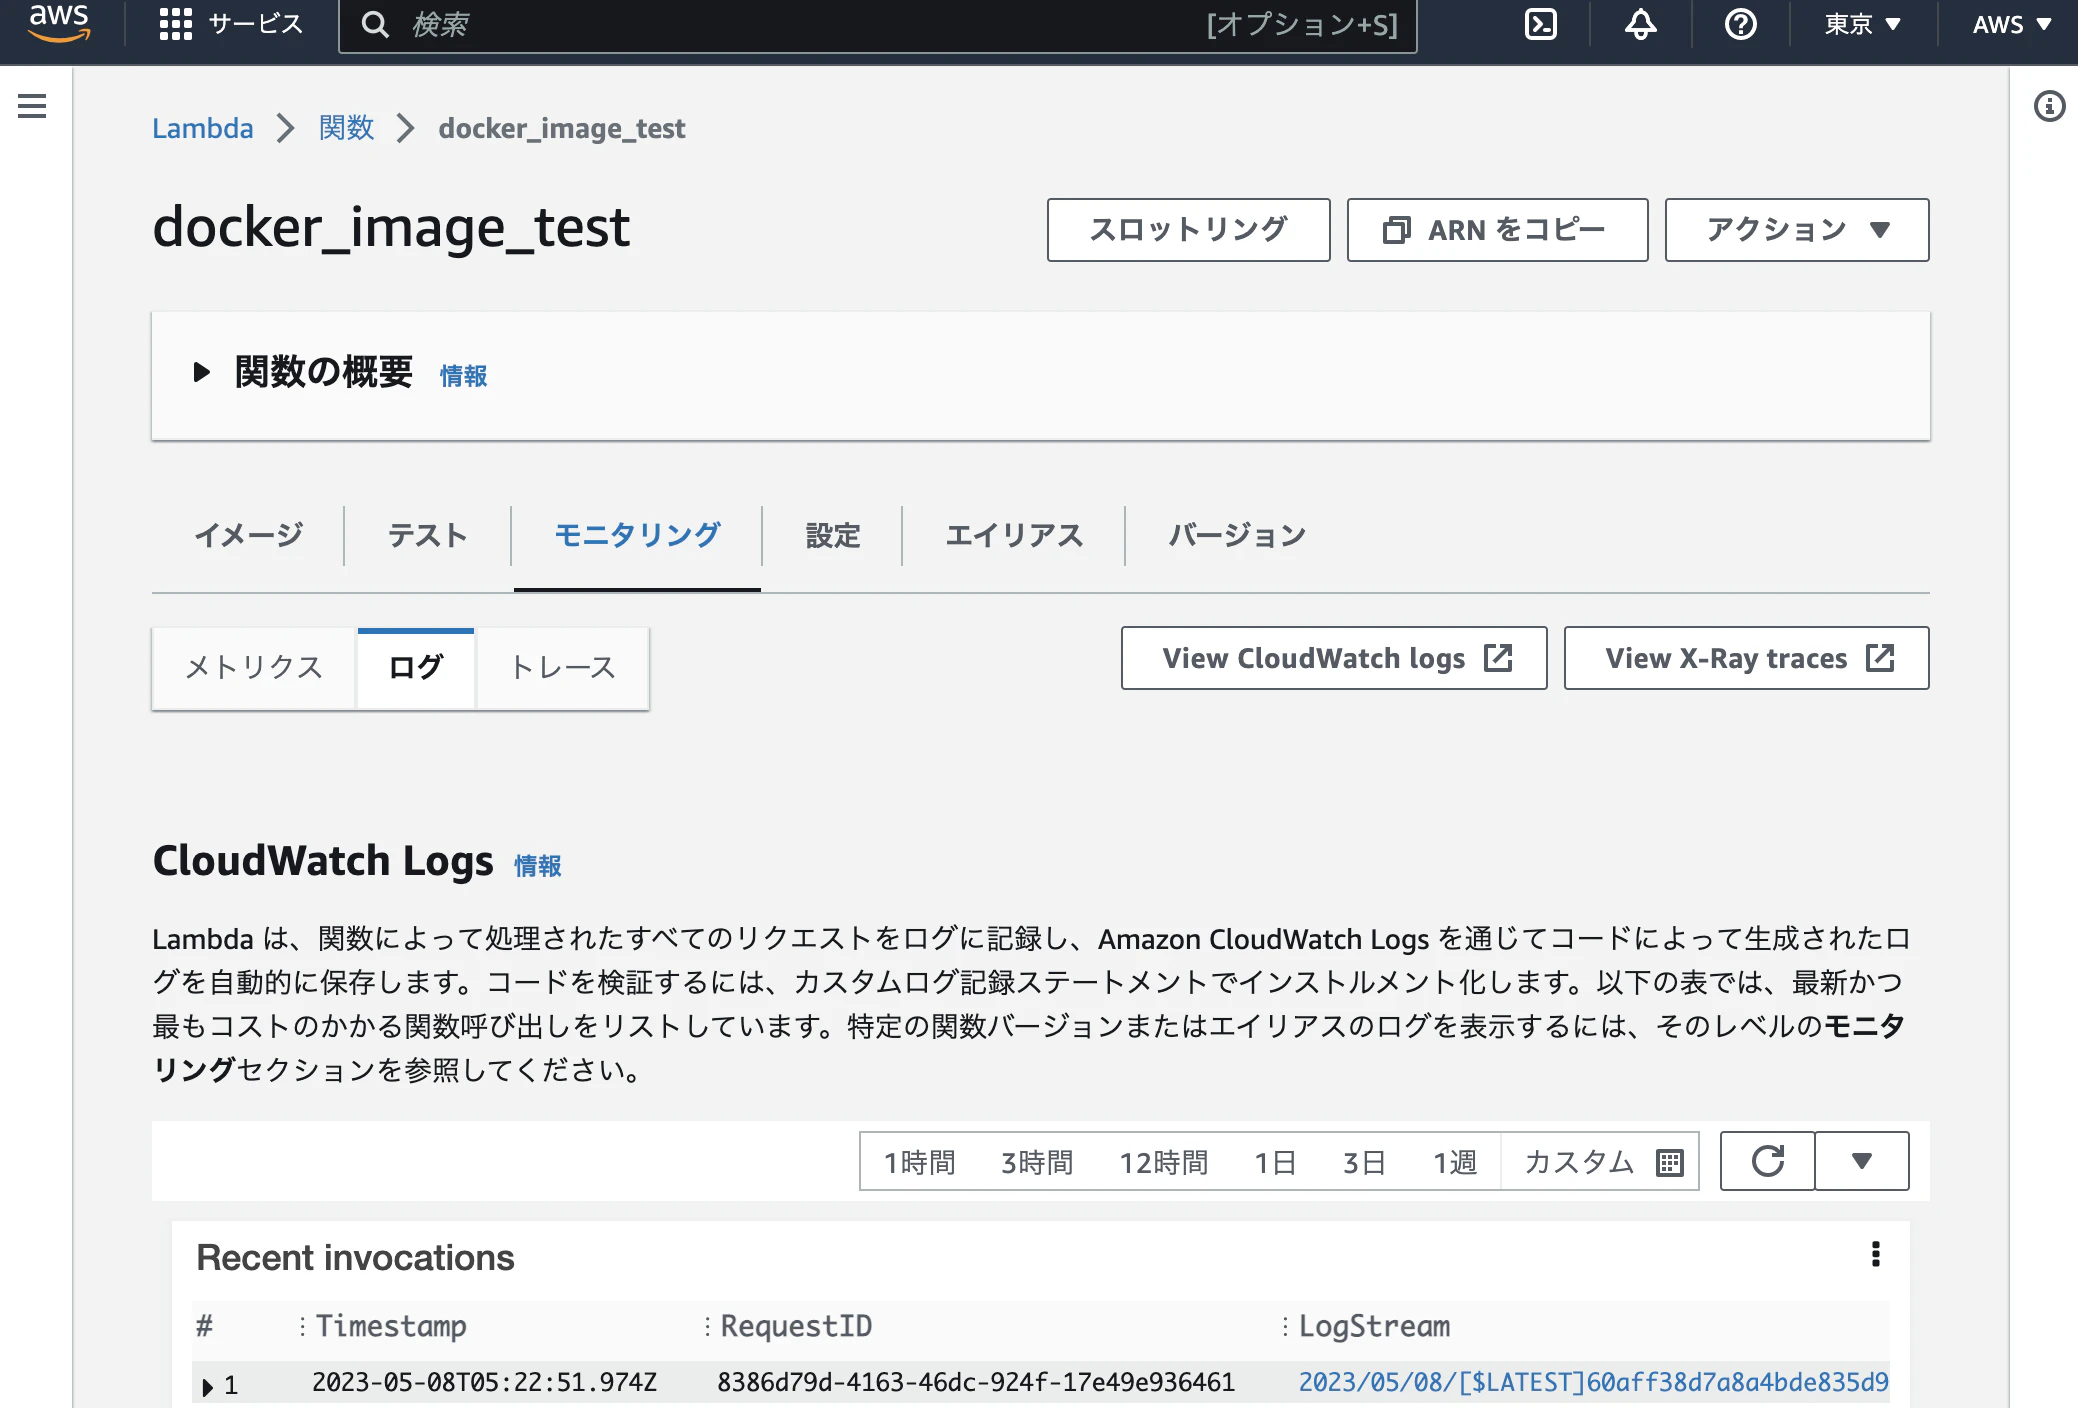Click View X-Ray traces button
This screenshot has height=1408, width=2078.
(x=1746, y=658)
